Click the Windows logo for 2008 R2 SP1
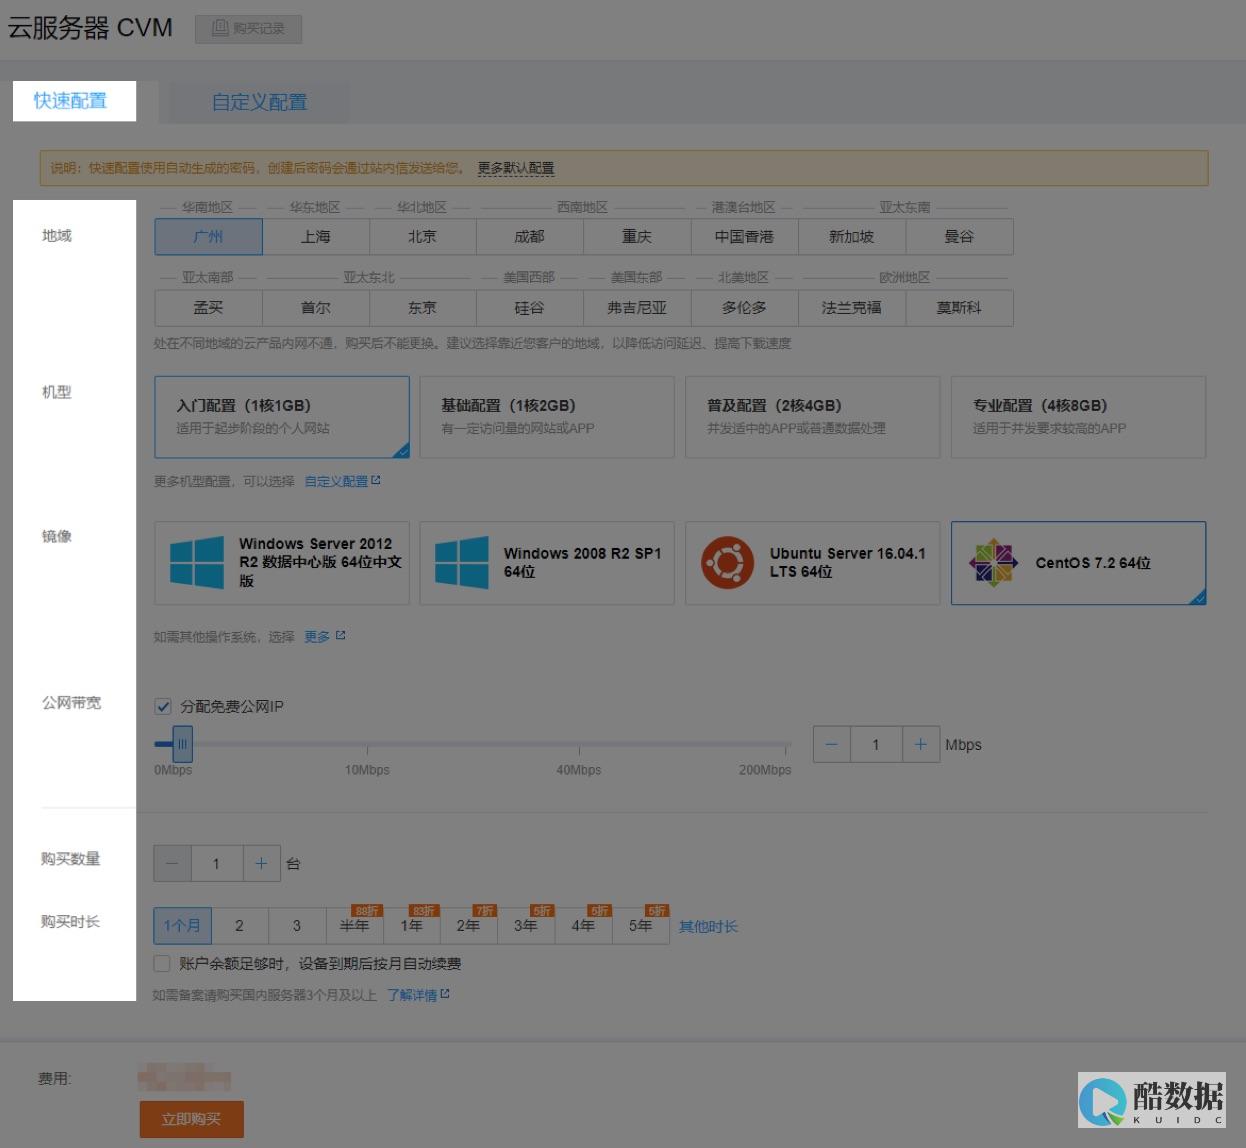The image size is (1246, 1148). tap(462, 562)
